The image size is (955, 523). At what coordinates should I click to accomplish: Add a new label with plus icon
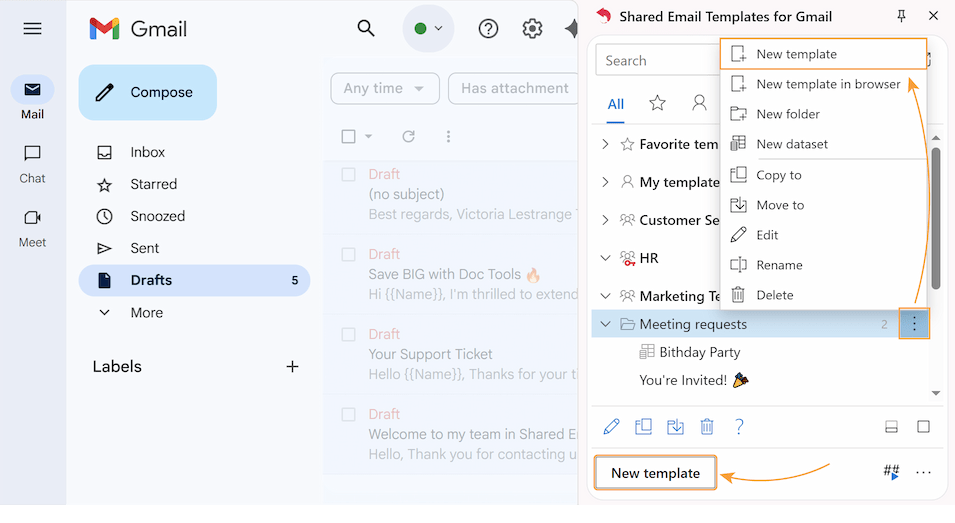coord(292,367)
